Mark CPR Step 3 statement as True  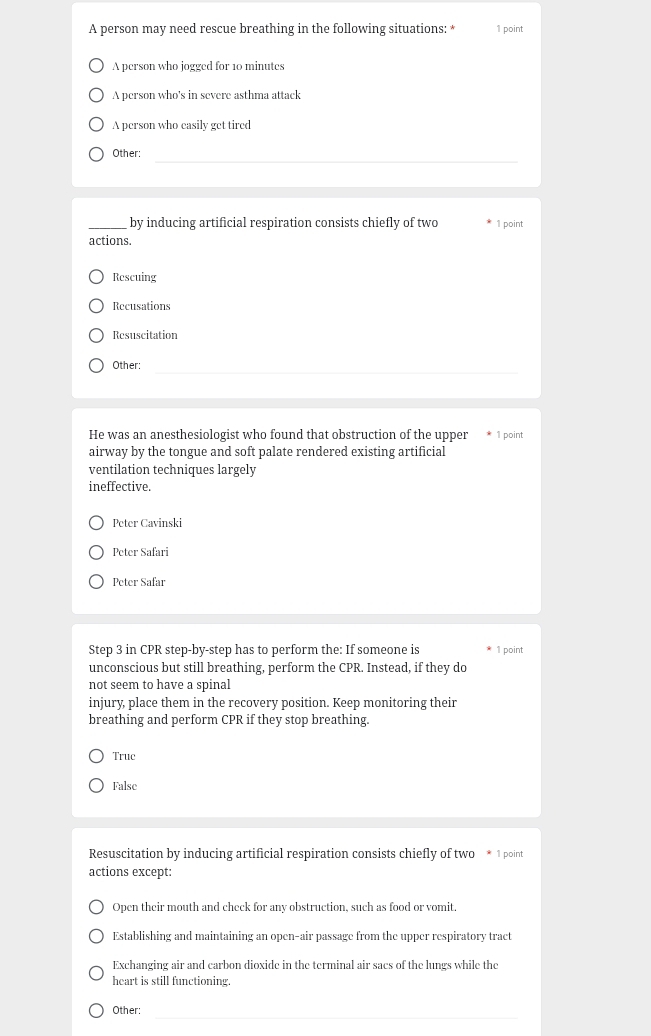pos(96,756)
